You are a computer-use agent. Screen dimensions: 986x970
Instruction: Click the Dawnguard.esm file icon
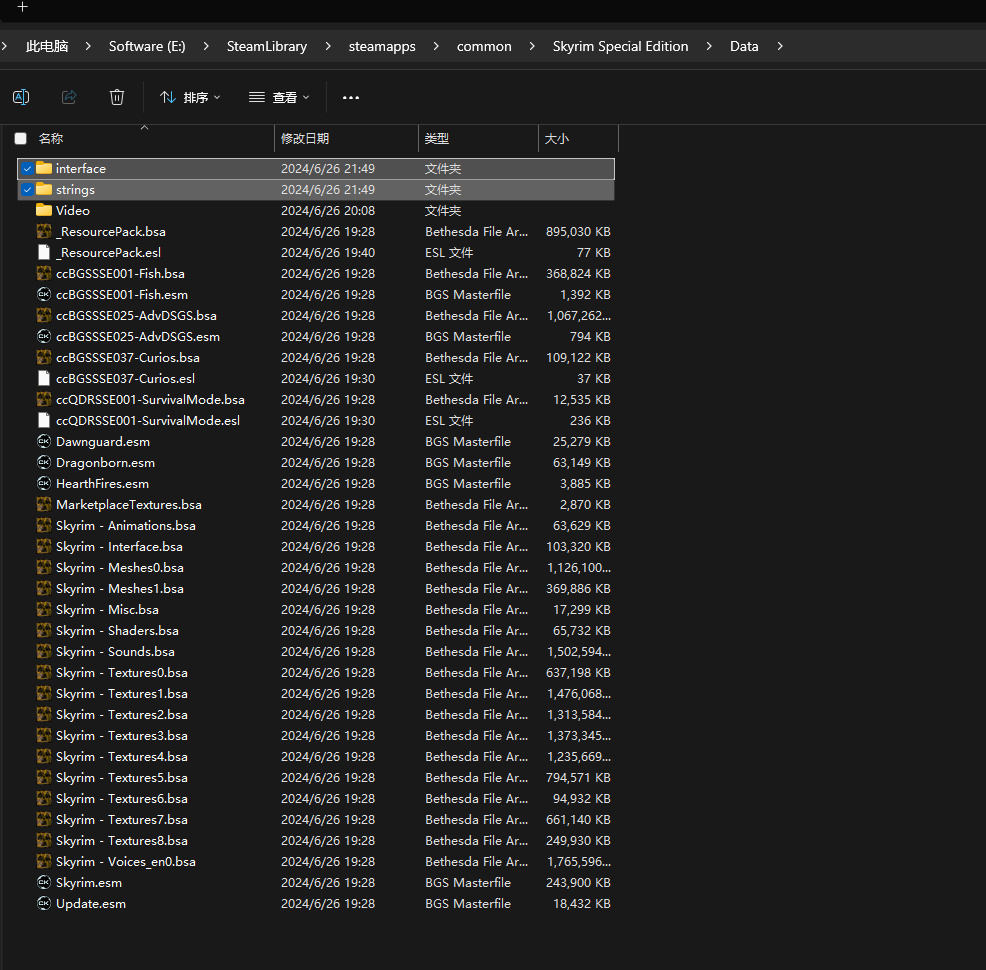[43, 442]
